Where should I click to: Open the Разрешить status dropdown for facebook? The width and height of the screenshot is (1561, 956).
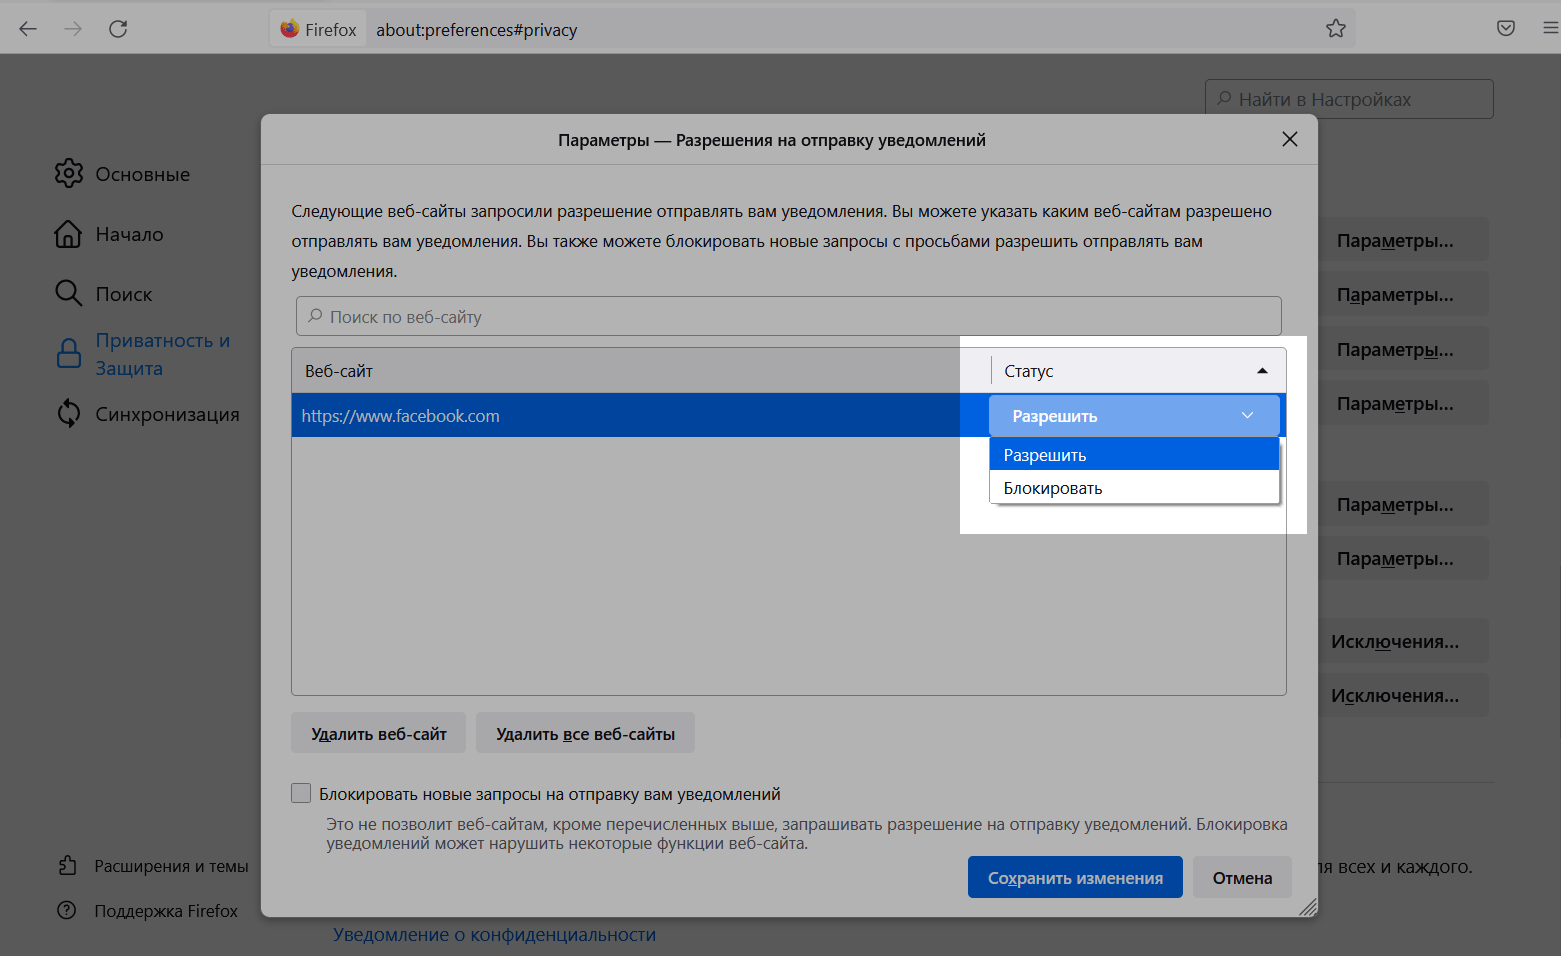[1134, 415]
